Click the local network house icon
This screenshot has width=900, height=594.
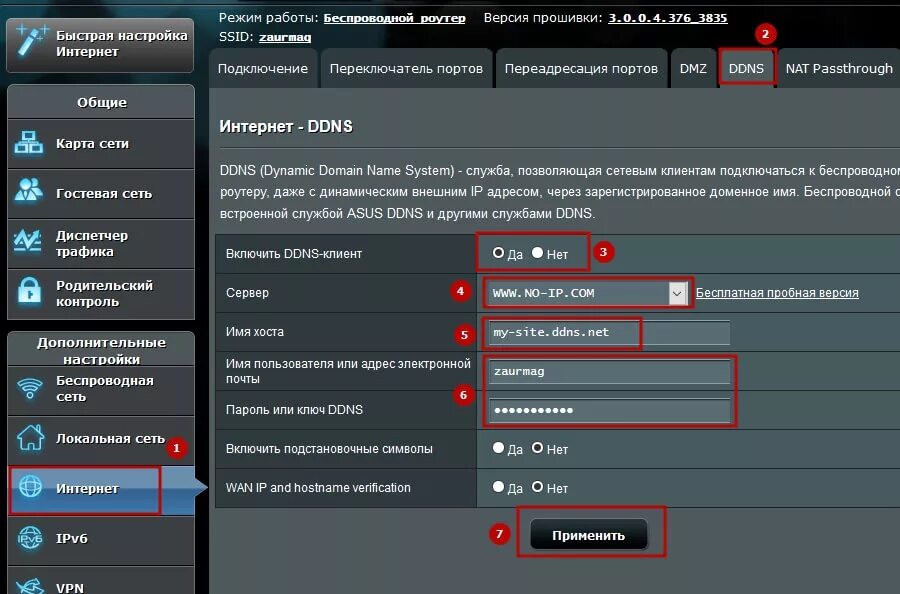pos(30,438)
